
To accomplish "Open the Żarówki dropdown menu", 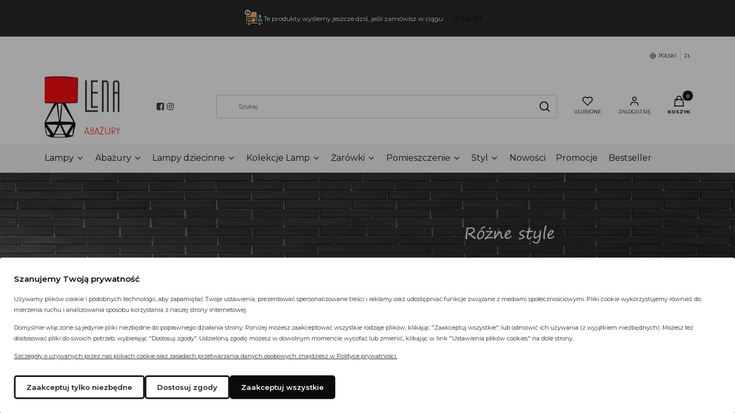I will [353, 158].
